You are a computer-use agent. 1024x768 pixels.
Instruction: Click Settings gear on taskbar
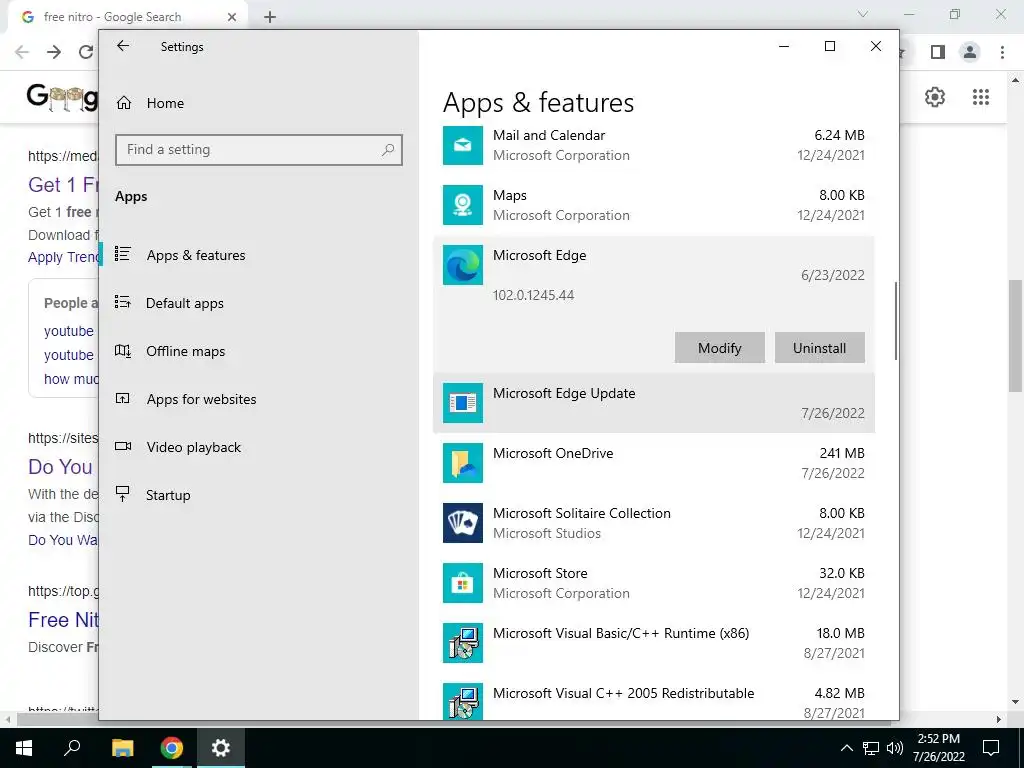[x=221, y=748]
